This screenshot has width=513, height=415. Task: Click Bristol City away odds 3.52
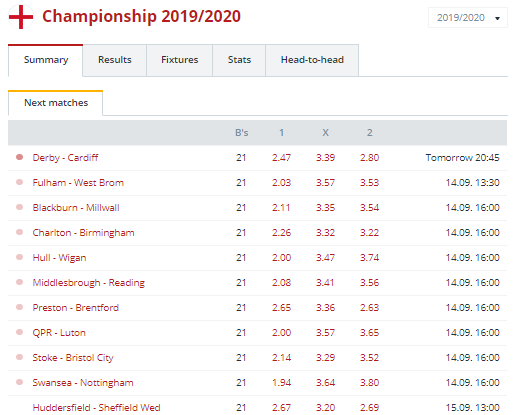(x=369, y=358)
